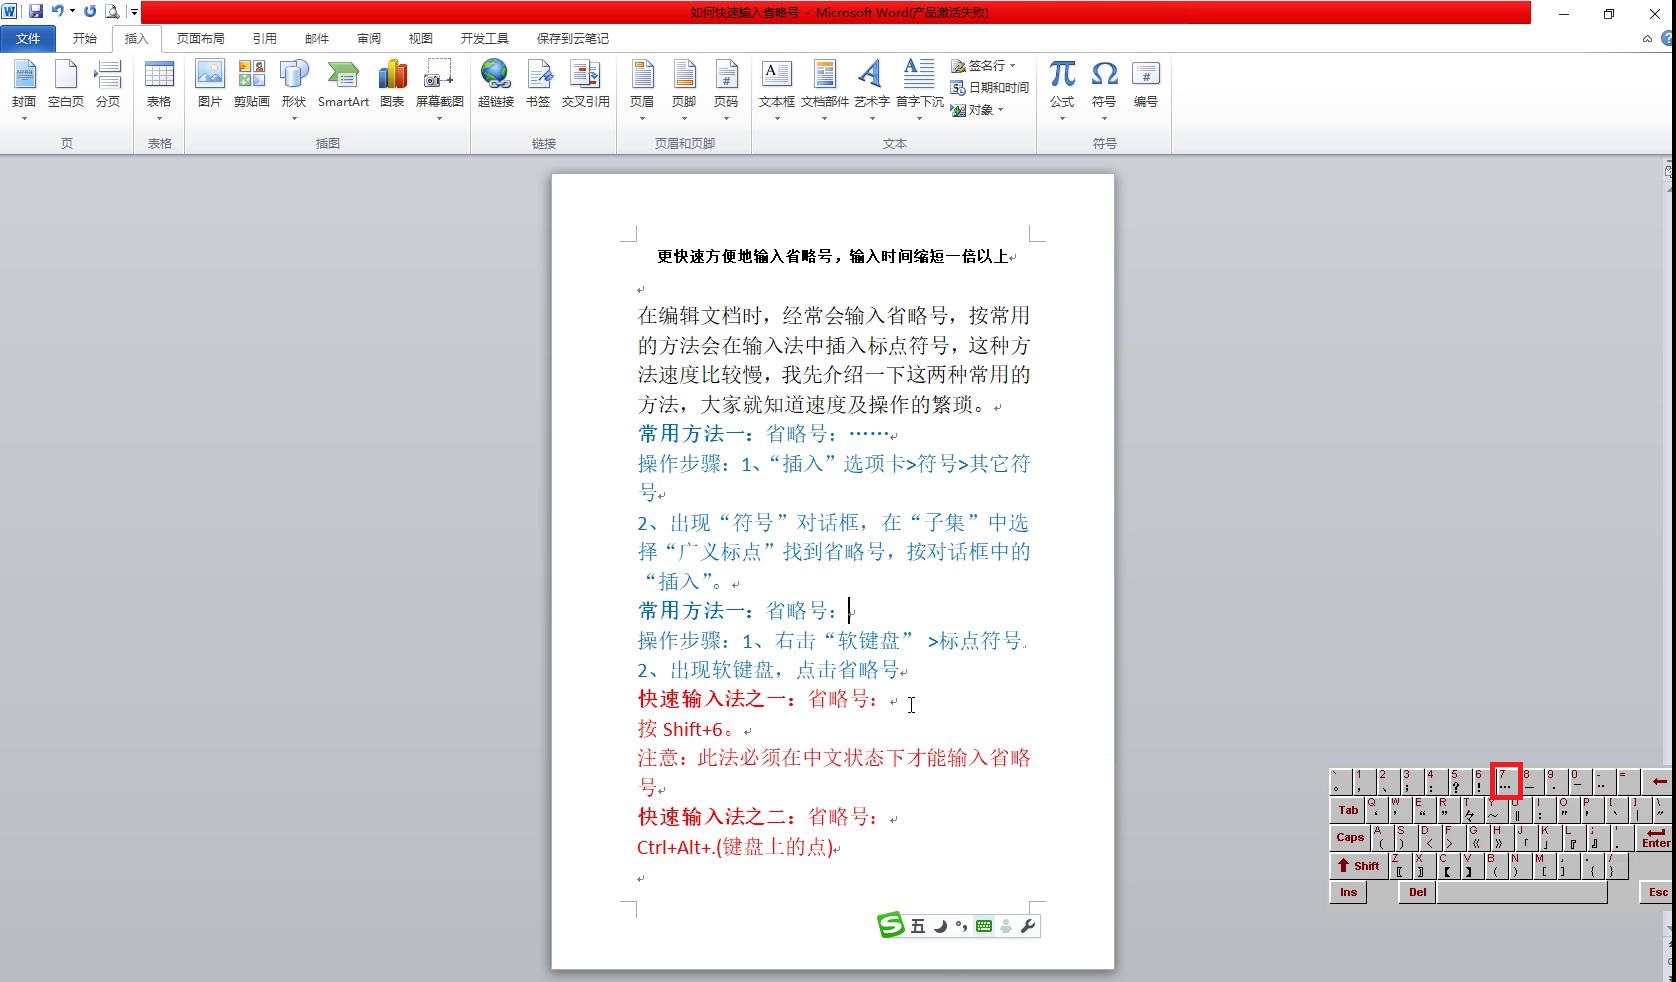Open the Clip Art (剪贴画) pane

[x=252, y=84]
